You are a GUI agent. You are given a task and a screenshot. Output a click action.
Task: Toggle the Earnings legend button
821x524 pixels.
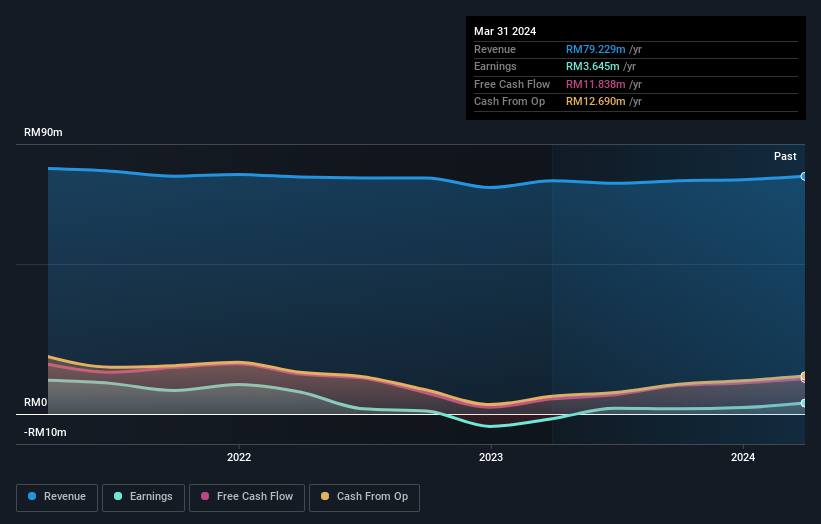143,497
